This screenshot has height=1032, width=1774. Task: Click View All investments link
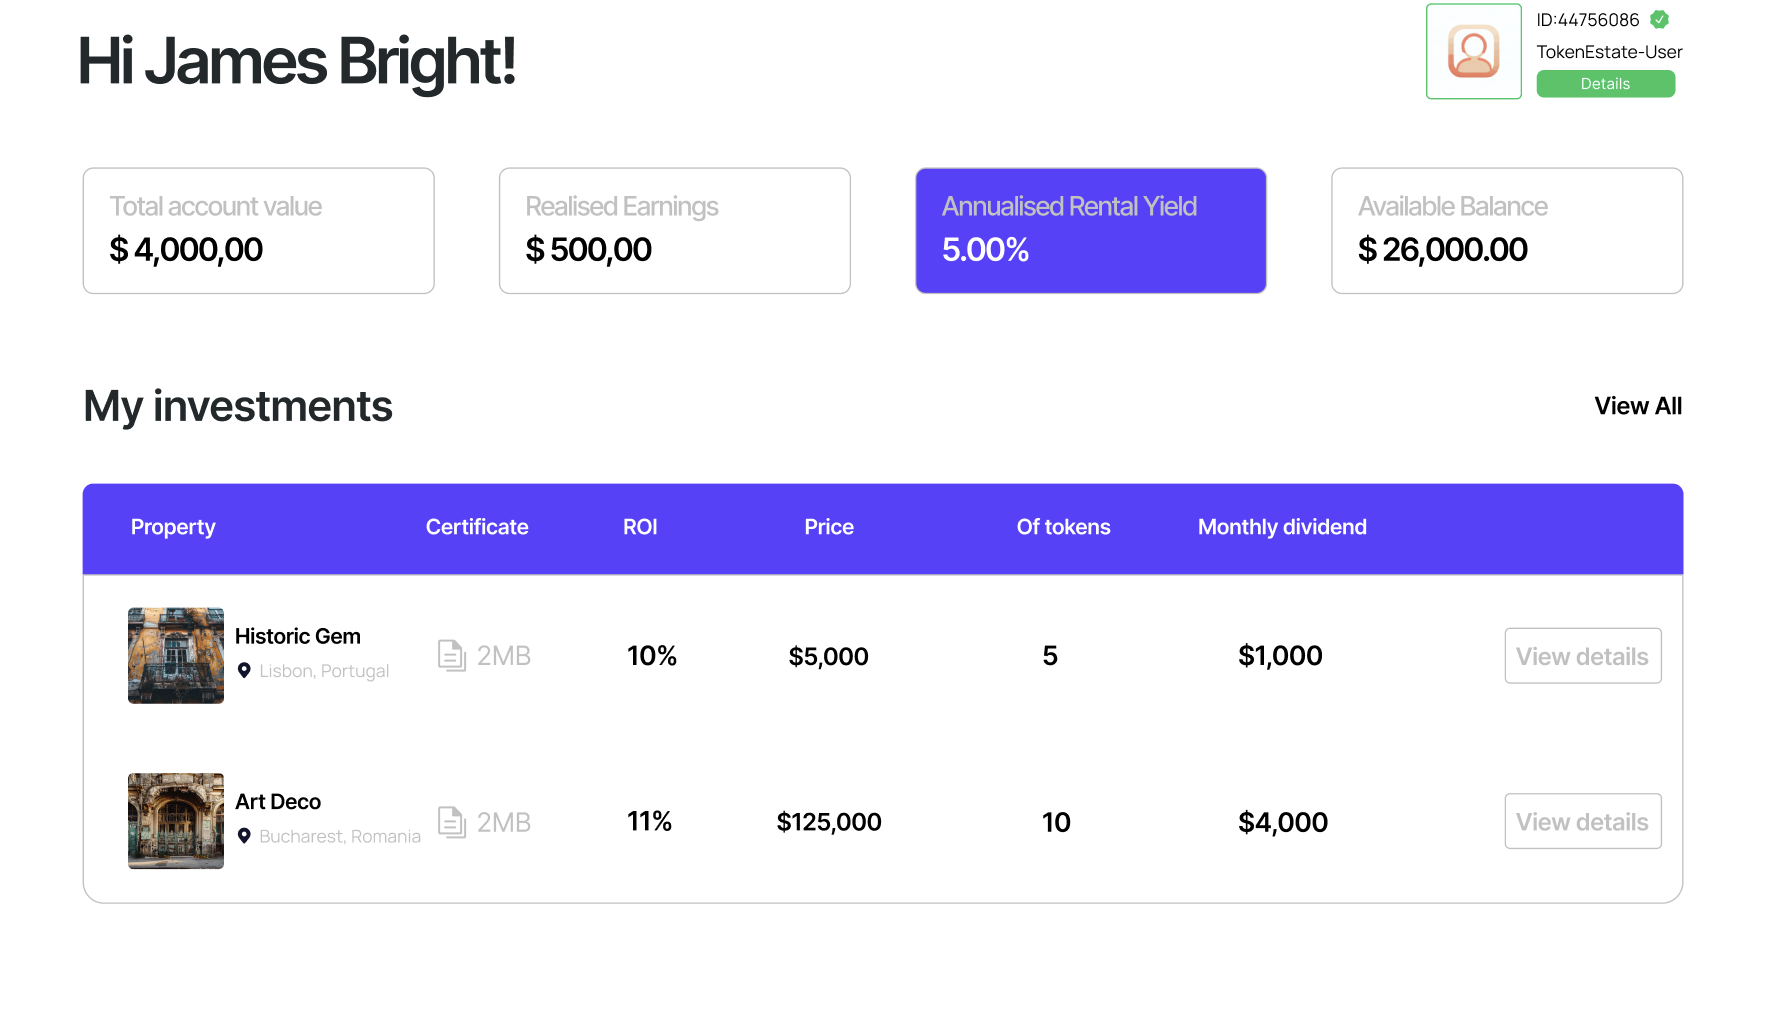1637,406
